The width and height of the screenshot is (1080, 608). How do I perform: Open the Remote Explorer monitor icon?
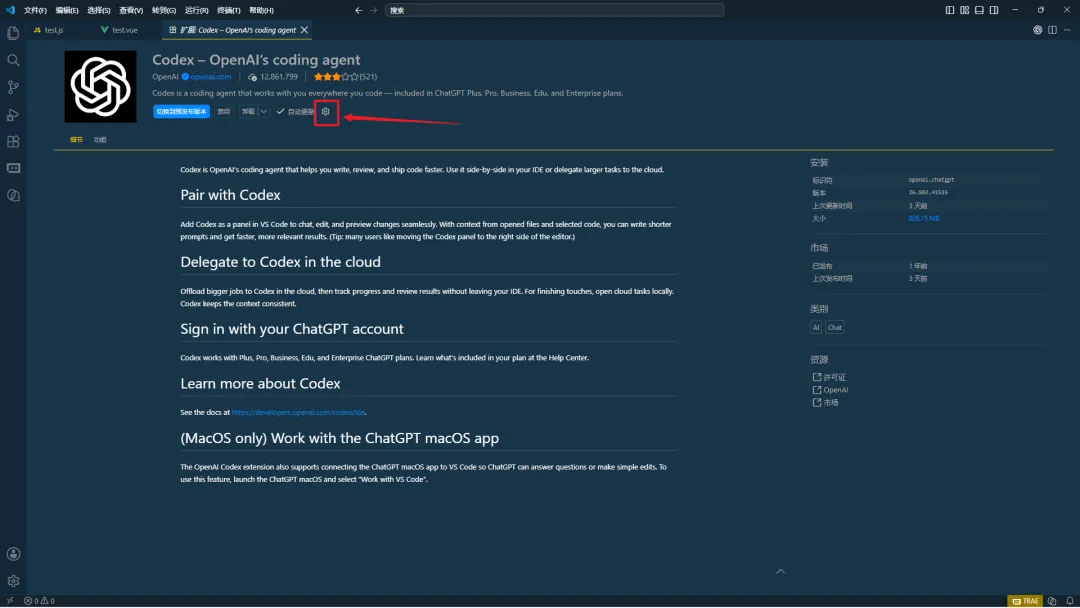click(13, 168)
